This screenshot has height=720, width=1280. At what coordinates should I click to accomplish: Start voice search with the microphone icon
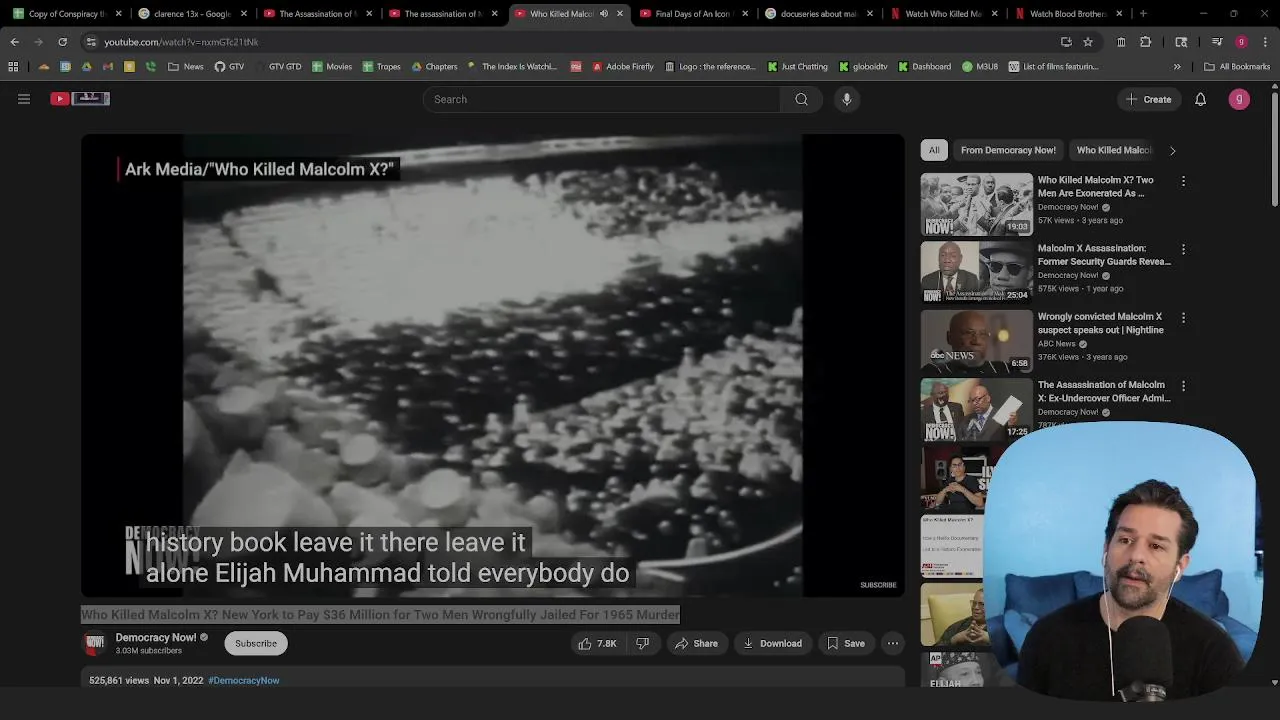(847, 99)
